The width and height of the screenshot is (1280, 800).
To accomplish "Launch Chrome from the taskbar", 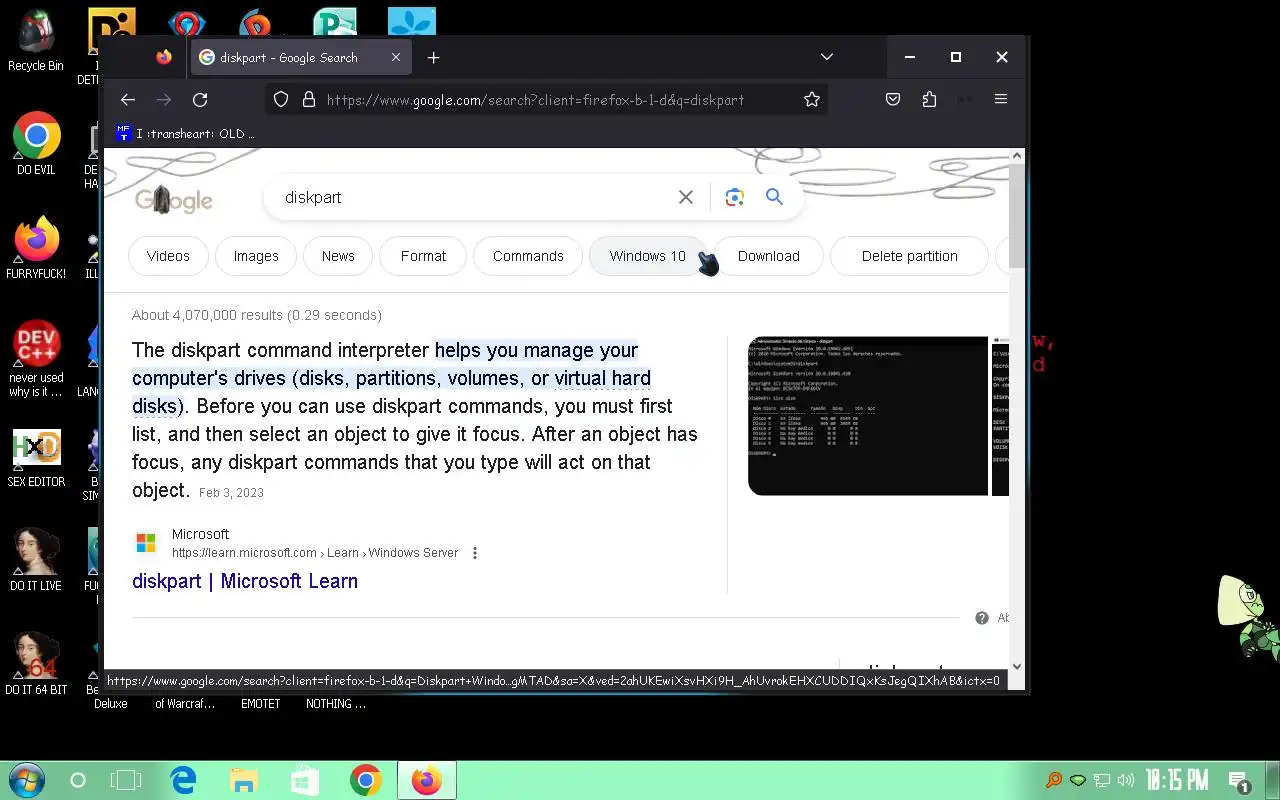I will (x=366, y=780).
